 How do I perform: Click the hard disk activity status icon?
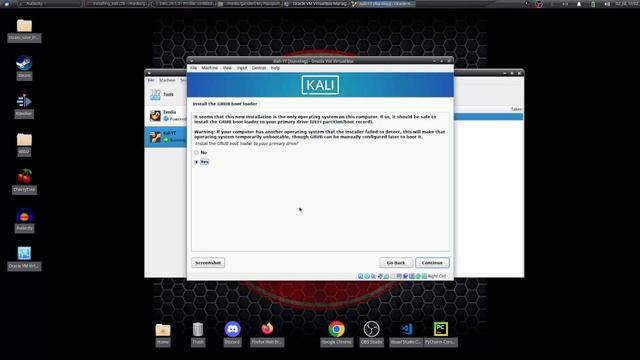click(x=360, y=276)
